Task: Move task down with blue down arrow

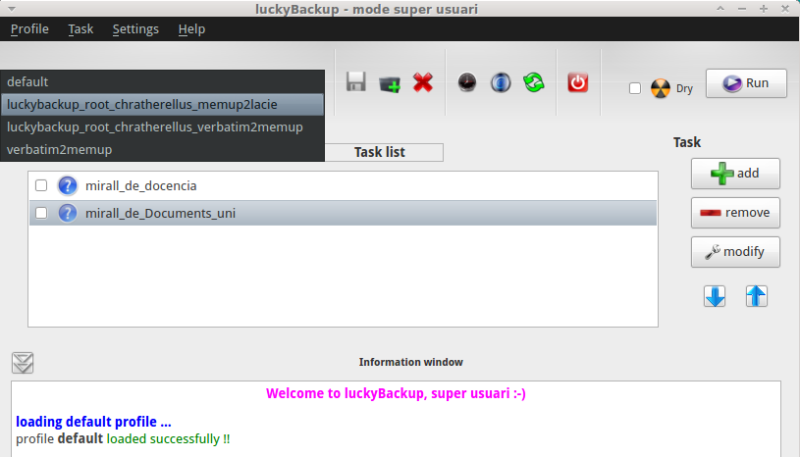Action: [715, 296]
